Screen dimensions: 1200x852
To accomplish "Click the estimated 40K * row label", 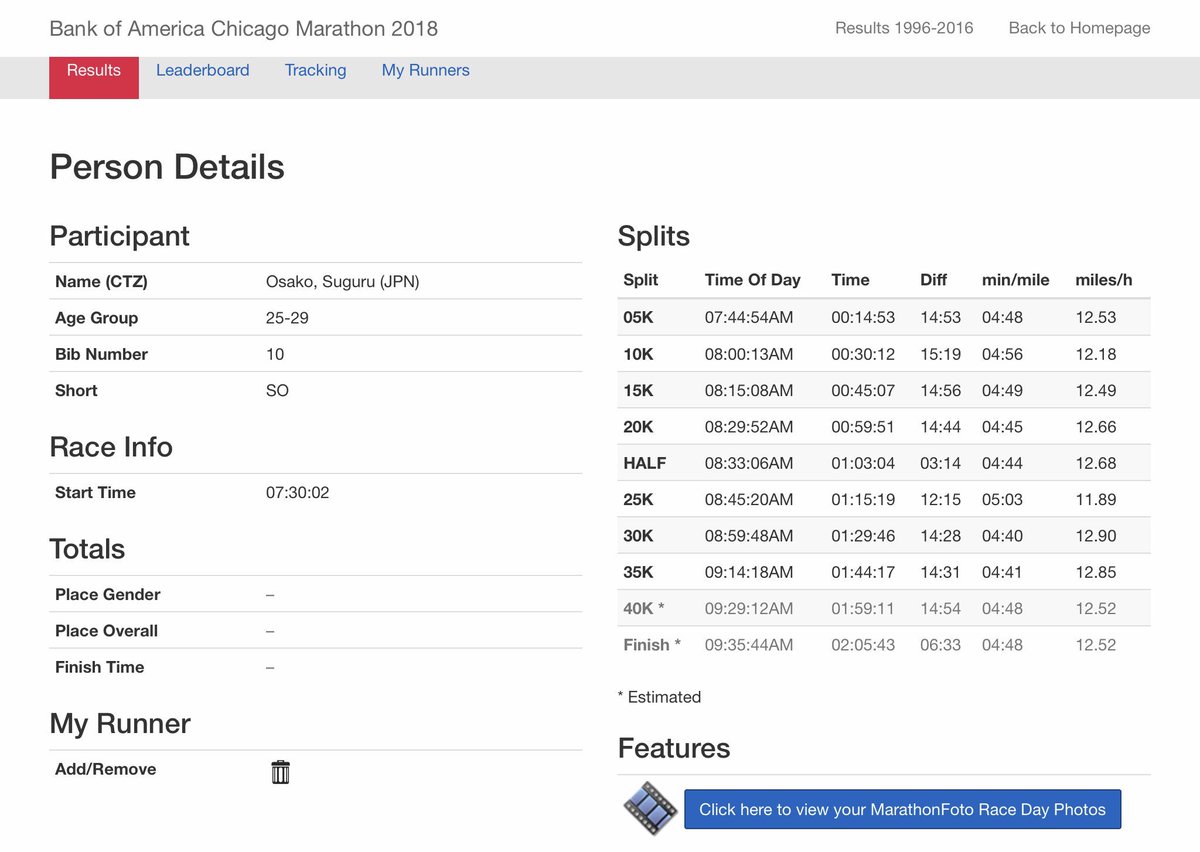I will point(644,609).
